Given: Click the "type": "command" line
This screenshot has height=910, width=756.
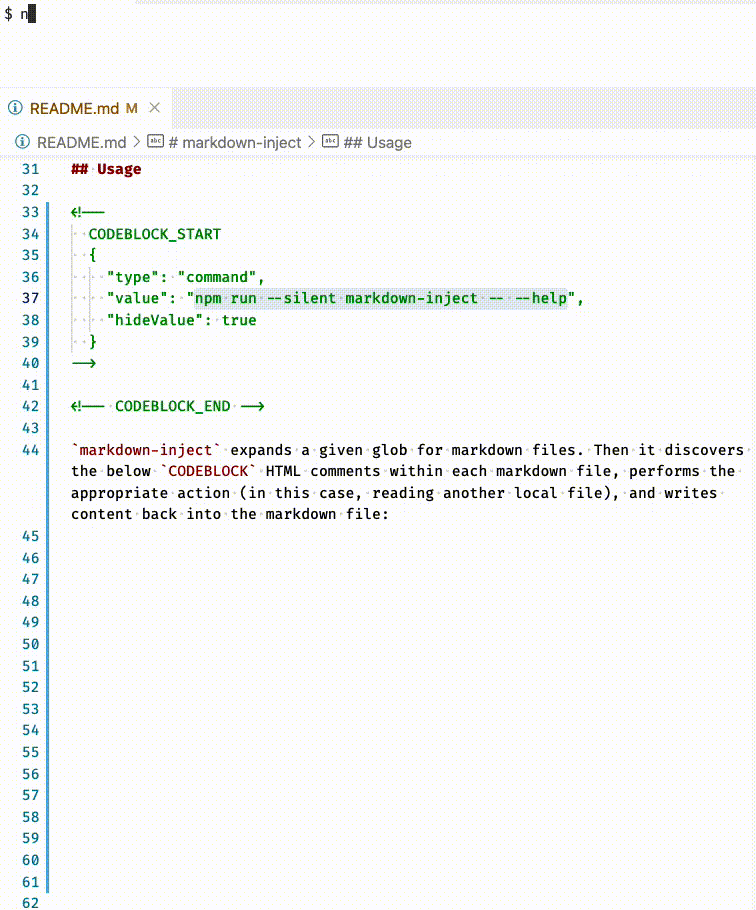Looking at the screenshot, I should coord(186,277).
